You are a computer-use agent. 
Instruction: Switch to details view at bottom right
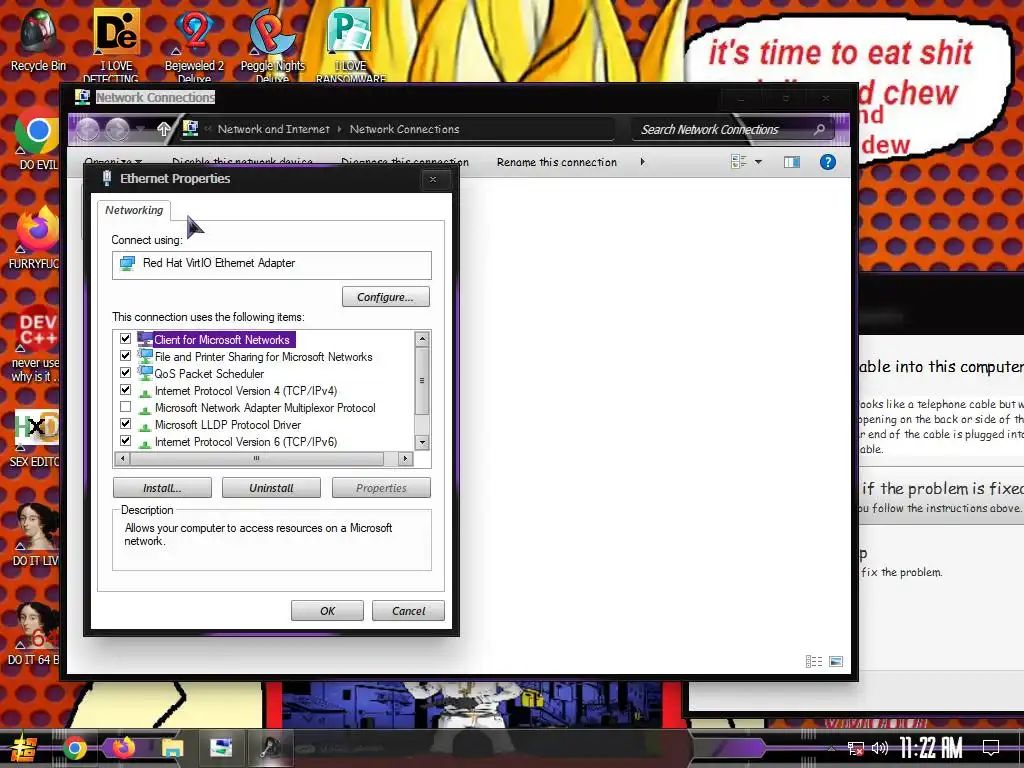(x=814, y=662)
